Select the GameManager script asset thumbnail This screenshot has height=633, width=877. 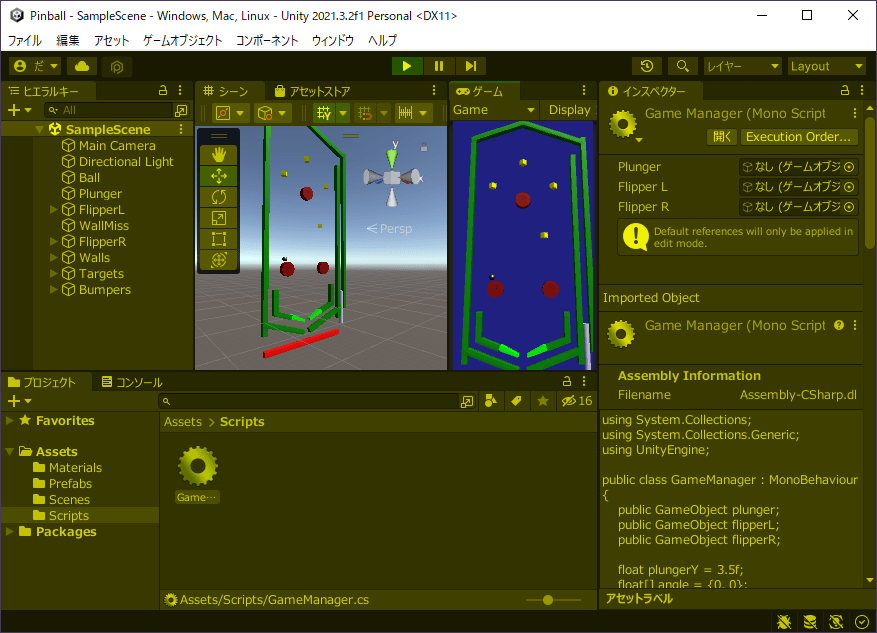(x=197, y=466)
